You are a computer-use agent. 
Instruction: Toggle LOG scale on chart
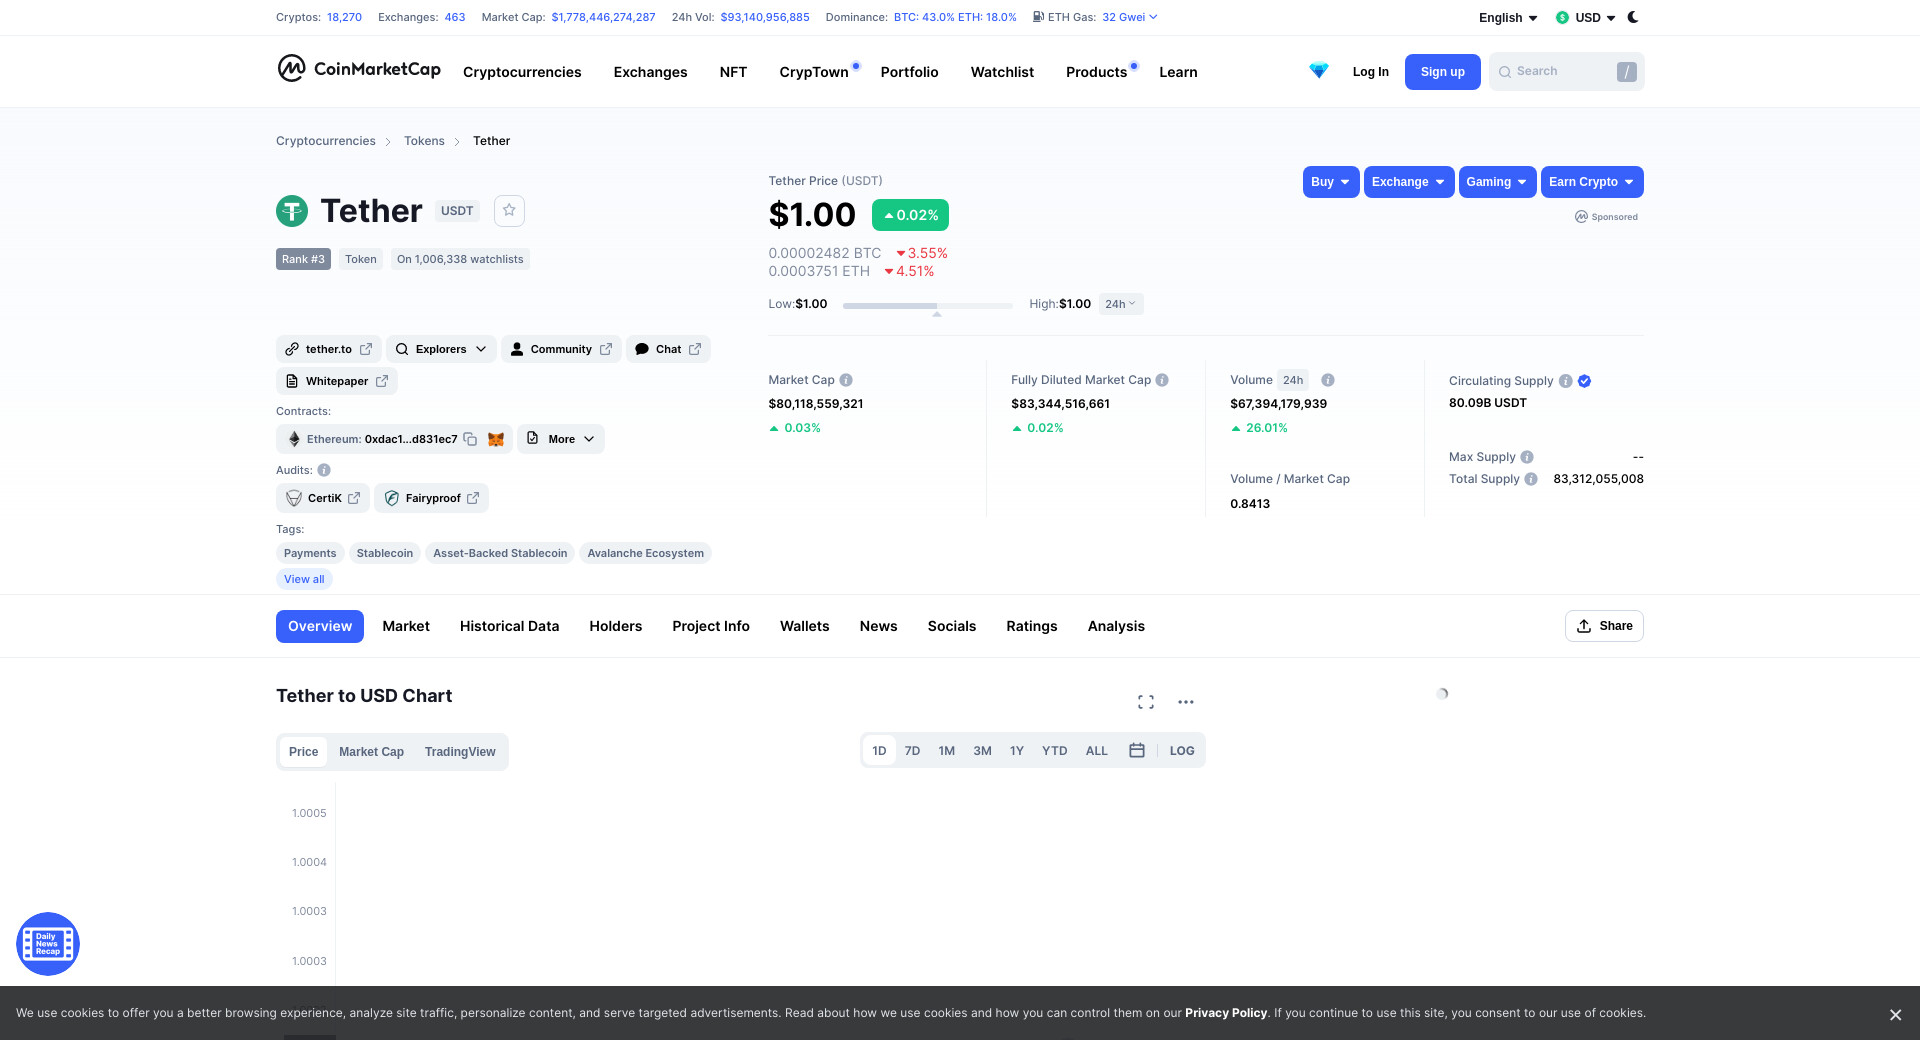click(1182, 751)
